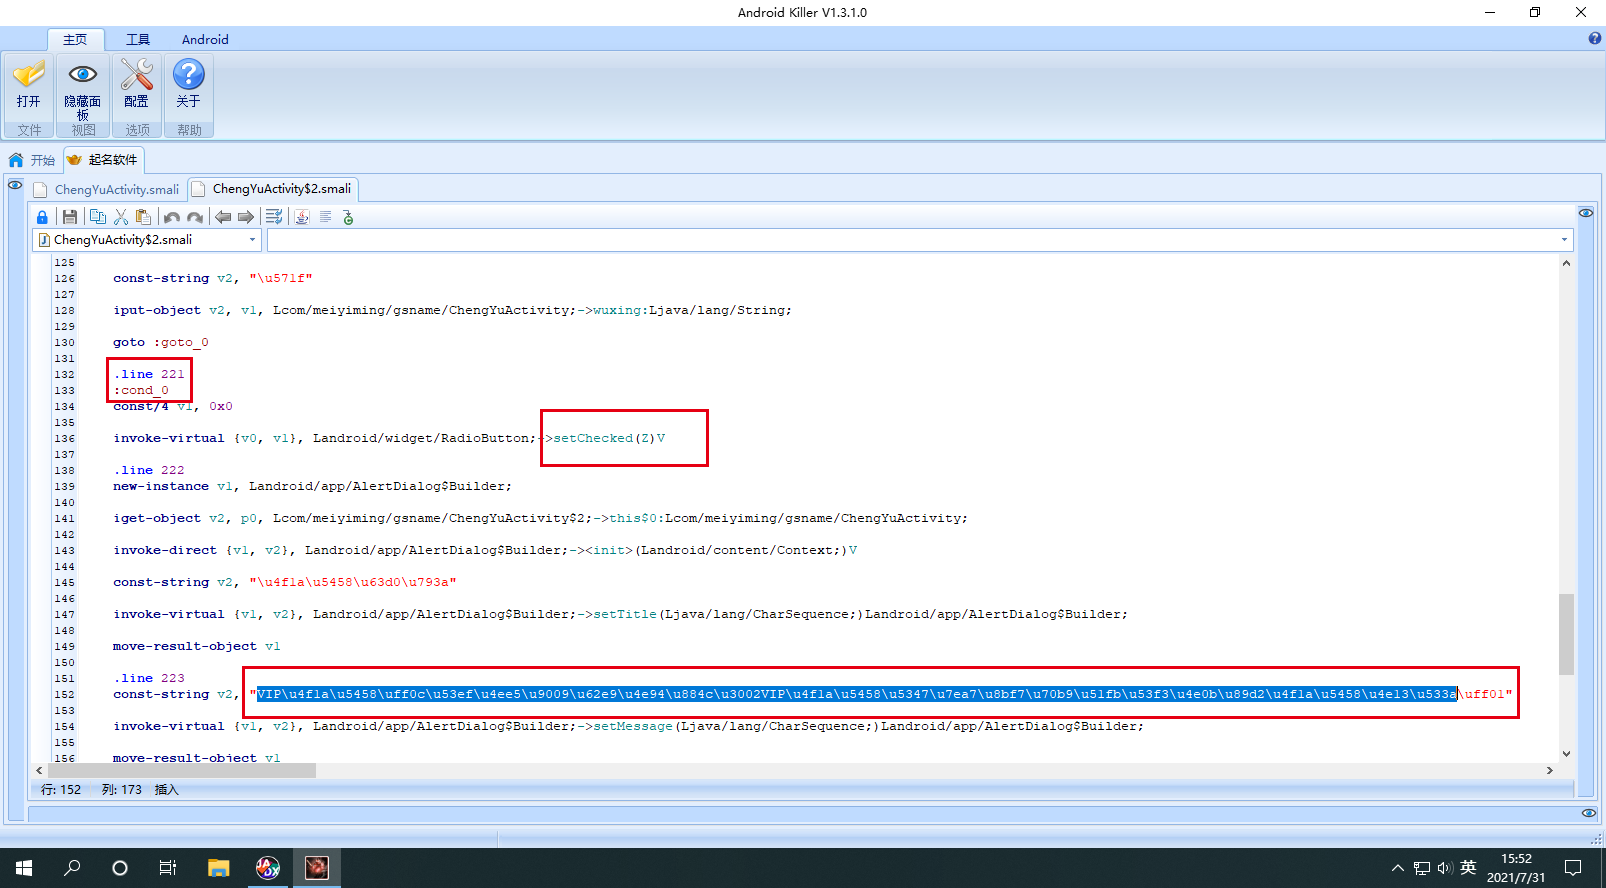The width and height of the screenshot is (1606, 888).
Task: Open the Android Killer taskbar icon
Action: point(316,868)
